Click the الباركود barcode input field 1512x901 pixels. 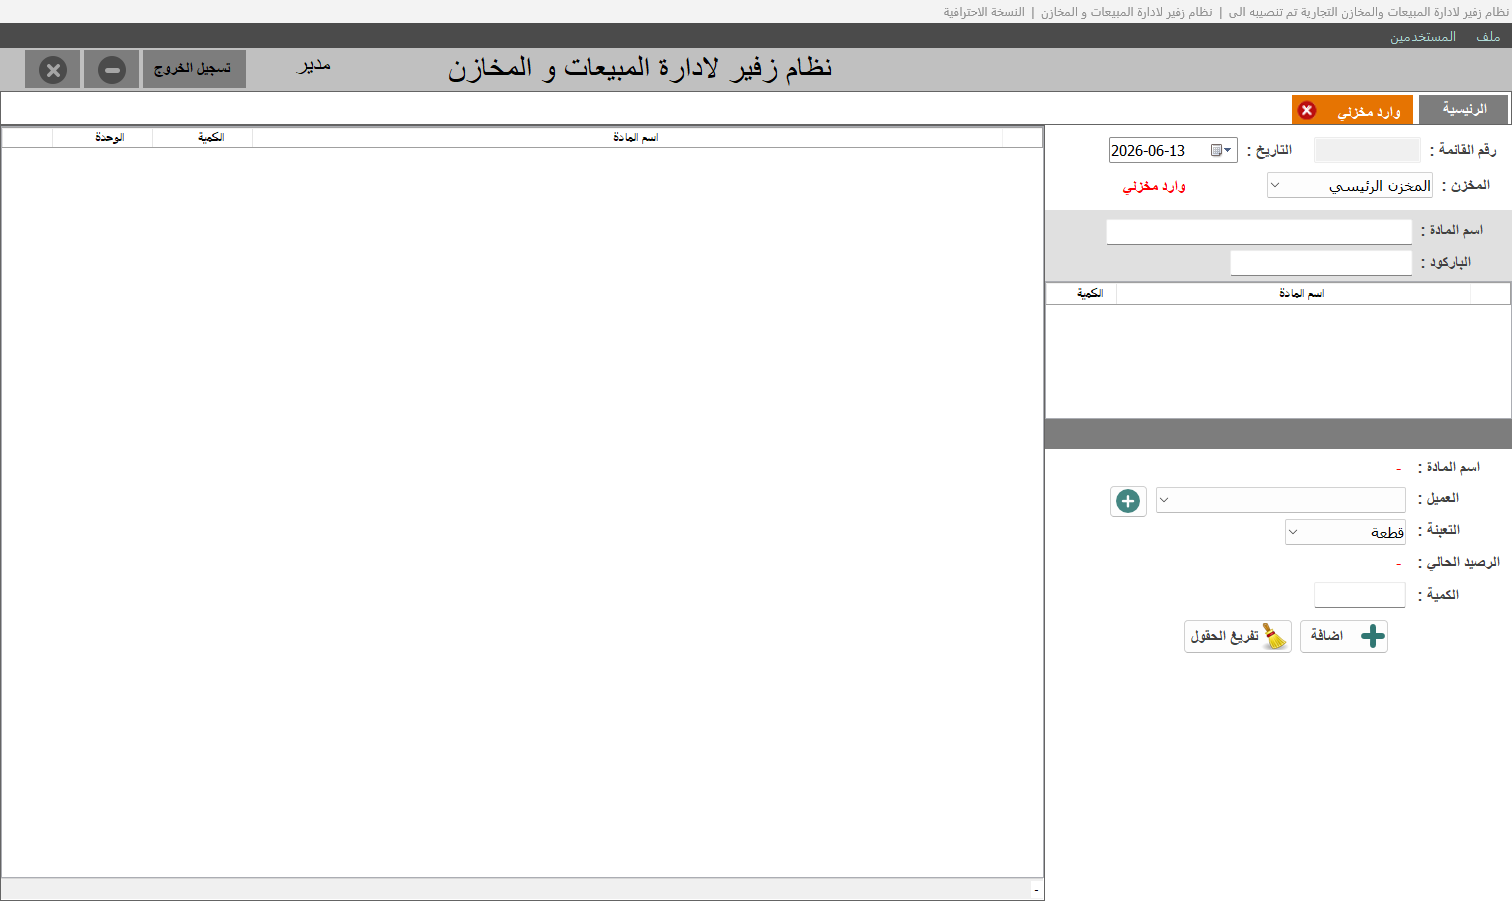[x=1321, y=263]
